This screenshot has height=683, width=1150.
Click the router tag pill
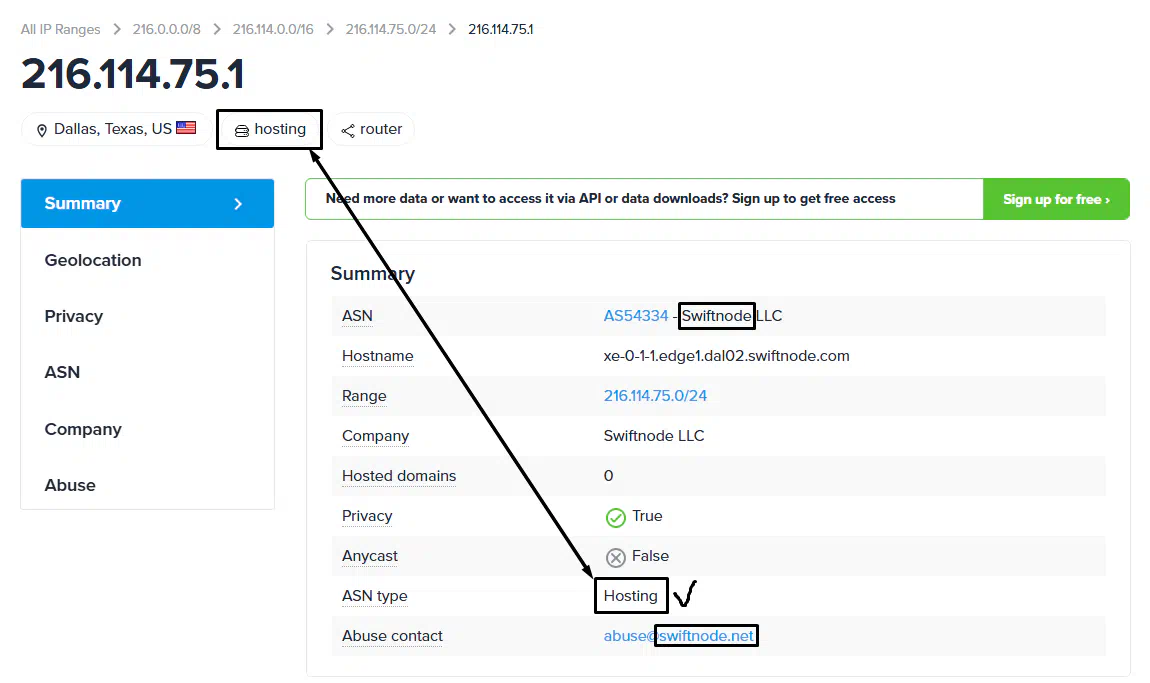pyautogui.click(x=371, y=129)
